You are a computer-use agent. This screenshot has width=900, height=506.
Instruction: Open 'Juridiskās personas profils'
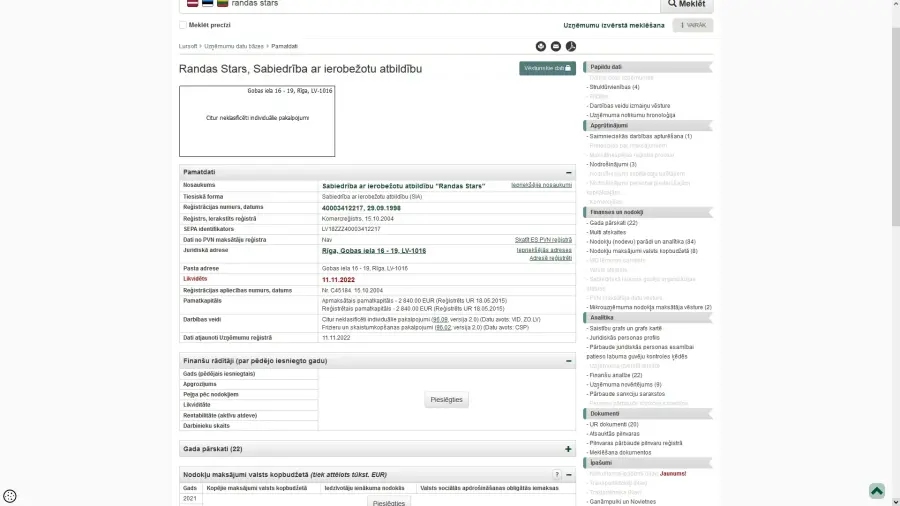(623, 338)
